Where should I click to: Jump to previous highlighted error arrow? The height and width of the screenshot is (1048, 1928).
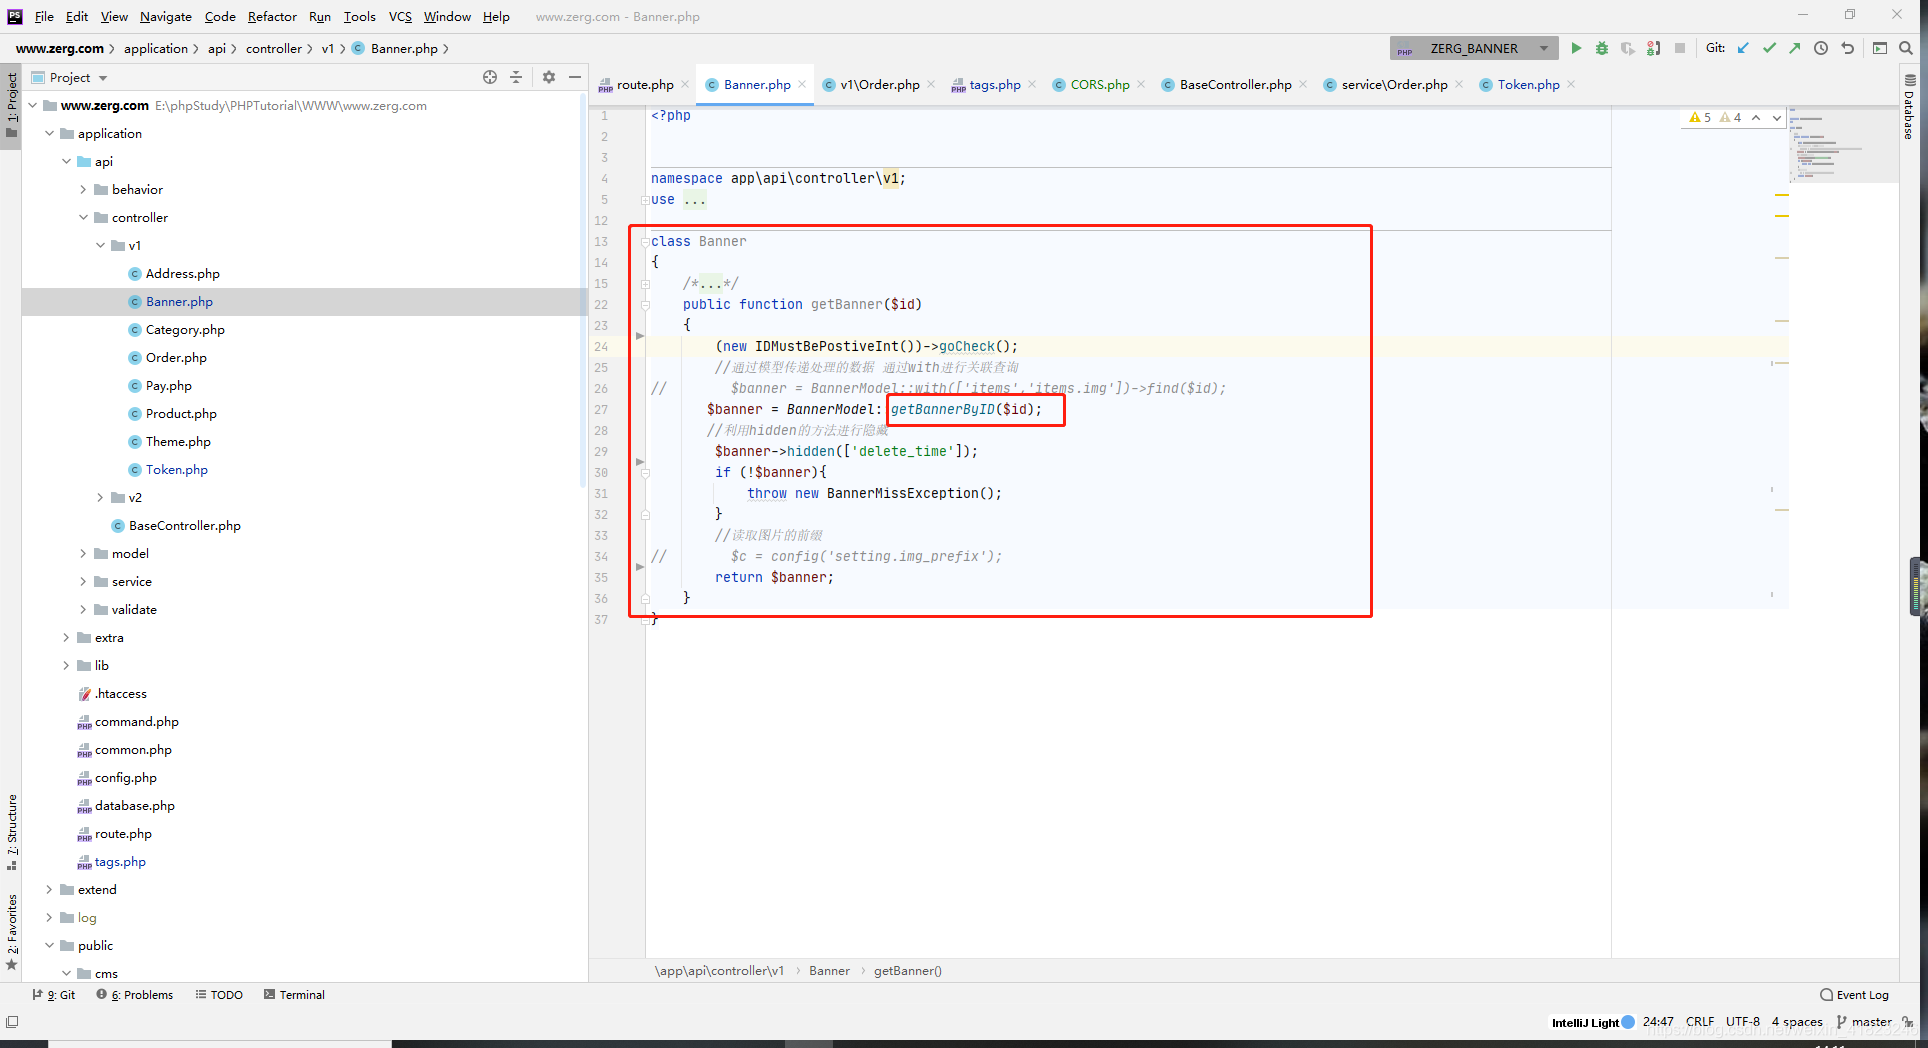click(x=1756, y=118)
